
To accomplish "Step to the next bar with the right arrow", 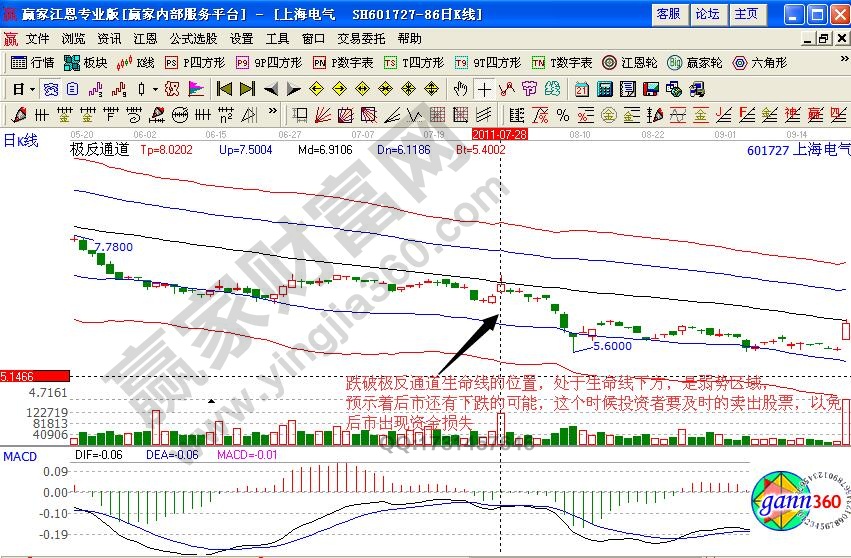I will click(x=294, y=89).
